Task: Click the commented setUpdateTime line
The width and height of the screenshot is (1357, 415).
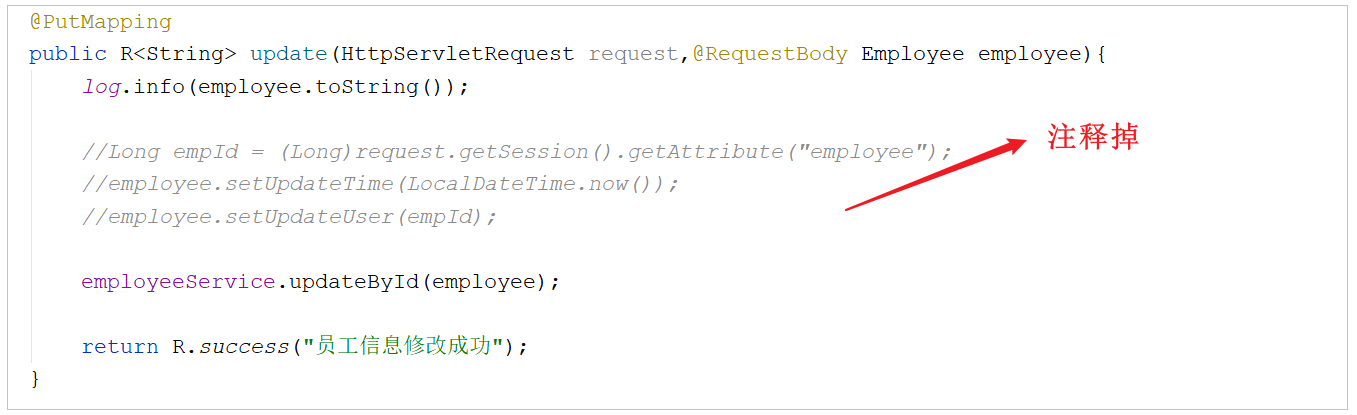Action: tap(380, 184)
